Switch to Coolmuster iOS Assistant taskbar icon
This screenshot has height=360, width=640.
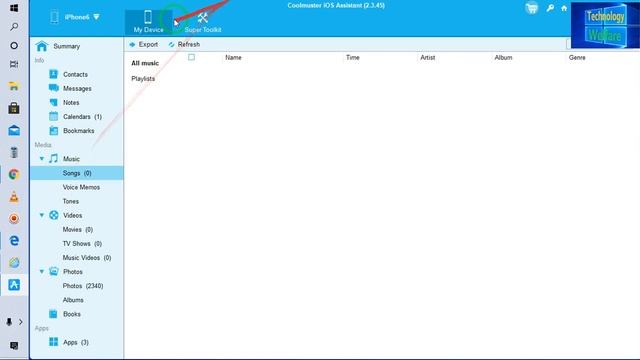coord(14,284)
